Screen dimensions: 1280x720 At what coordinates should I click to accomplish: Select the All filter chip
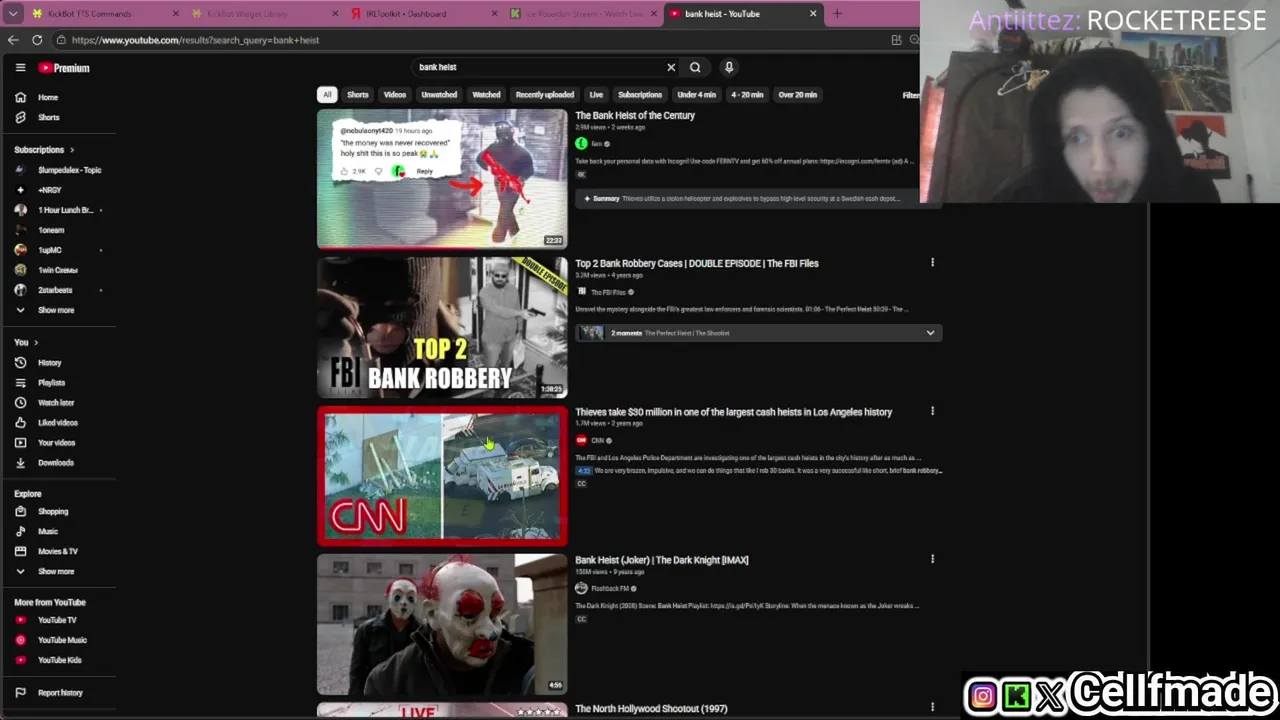[x=327, y=94]
